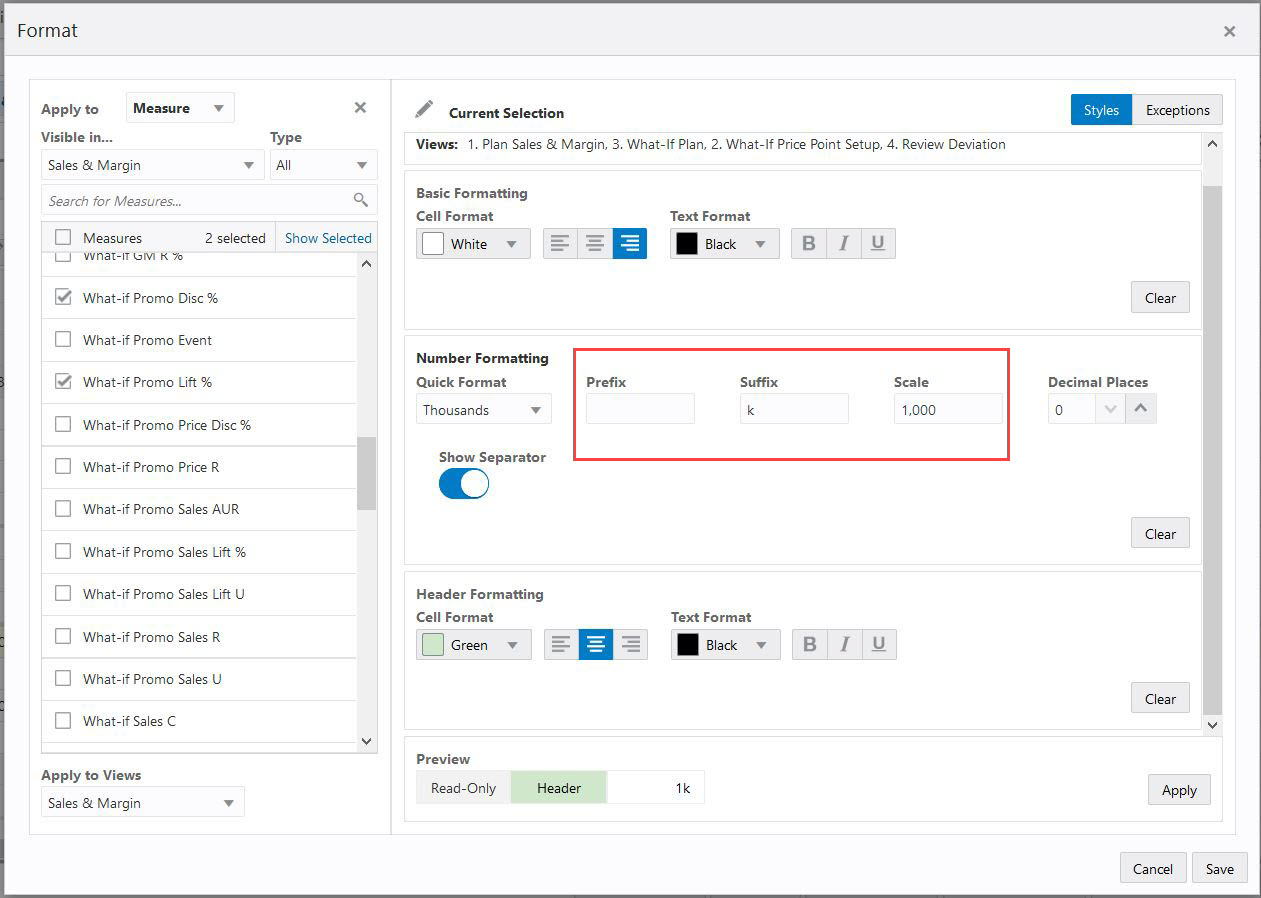Viewport: 1261px width, 898px height.
Task: Turn off the Show Separator switch
Action: pos(464,483)
